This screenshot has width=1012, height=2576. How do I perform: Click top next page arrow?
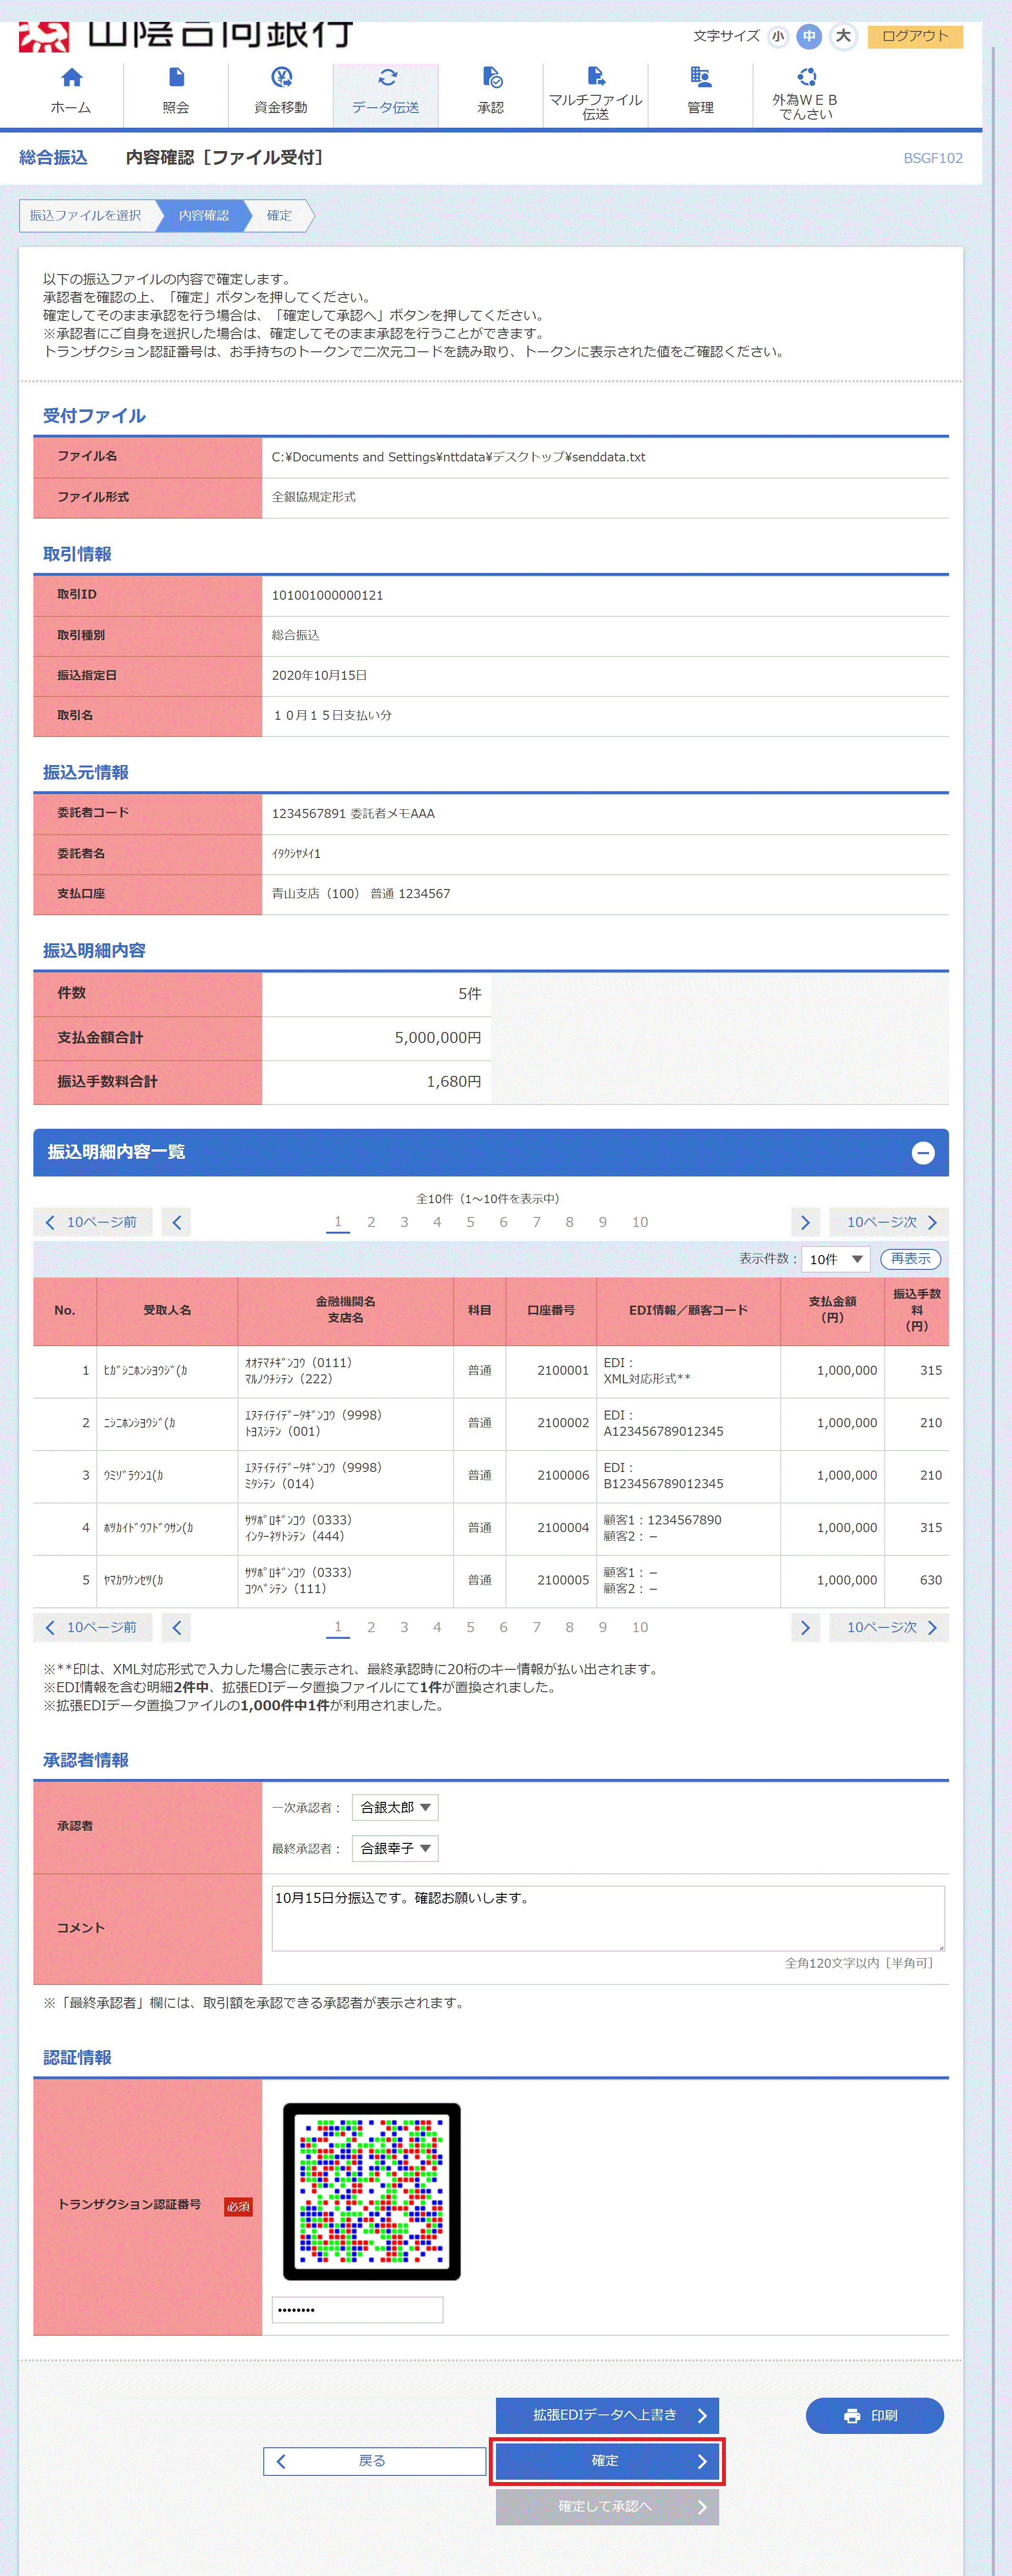click(806, 1222)
